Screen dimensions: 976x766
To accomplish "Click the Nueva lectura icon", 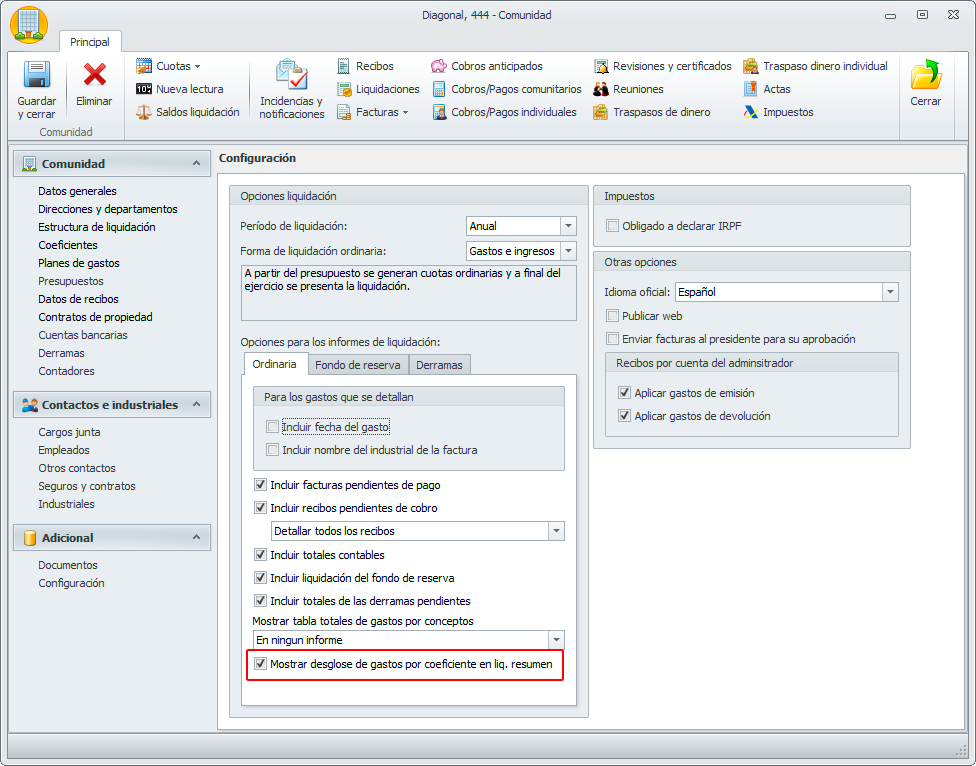I will 144,89.
